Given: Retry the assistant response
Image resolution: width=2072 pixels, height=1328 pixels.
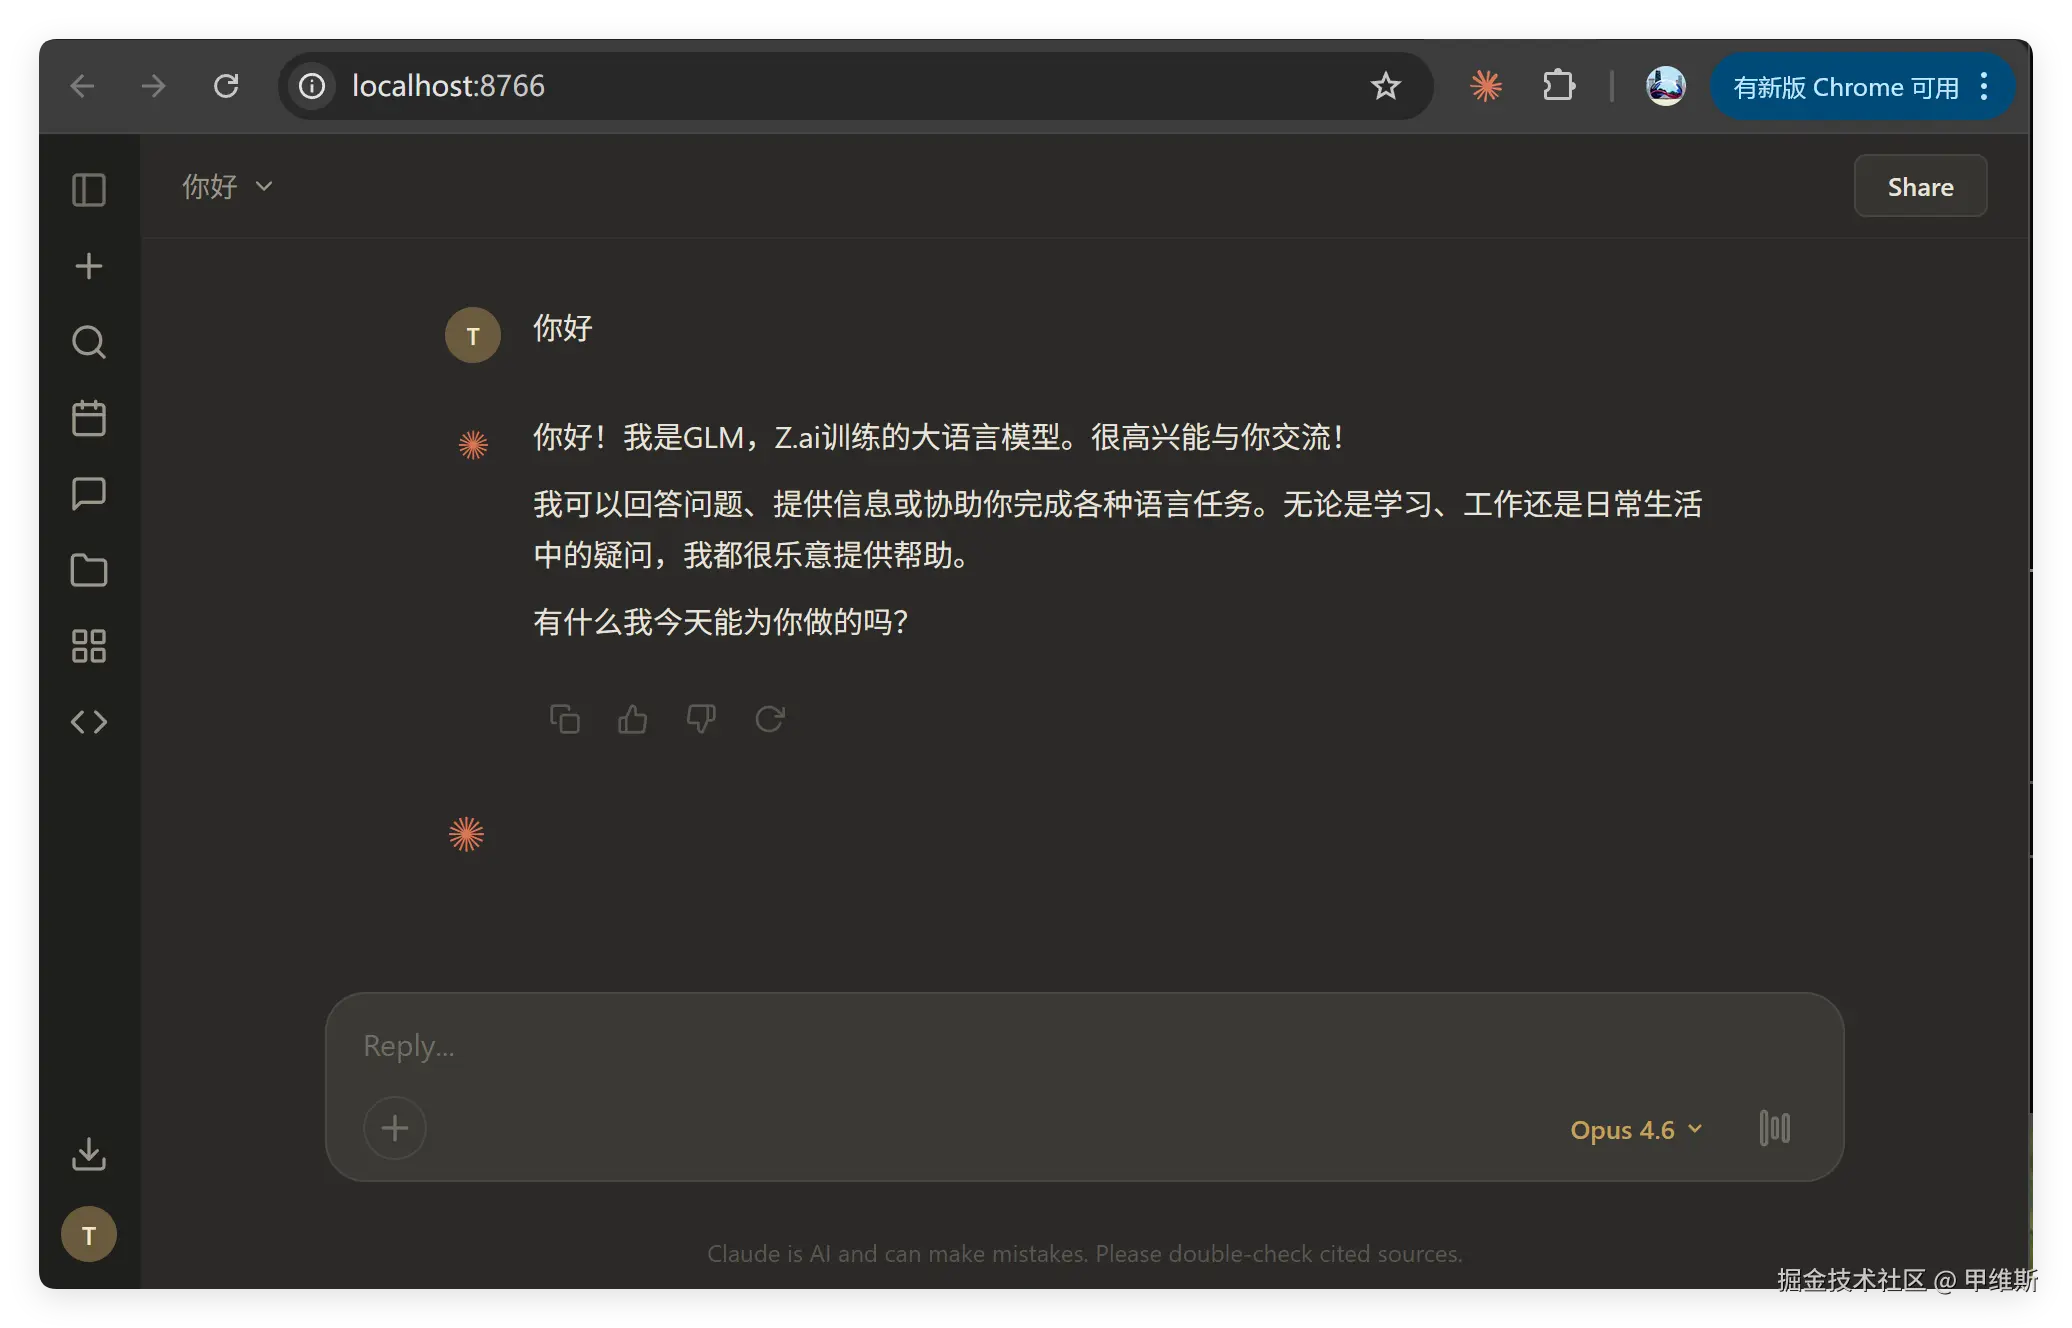Looking at the screenshot, I should (x=769, y=719).
